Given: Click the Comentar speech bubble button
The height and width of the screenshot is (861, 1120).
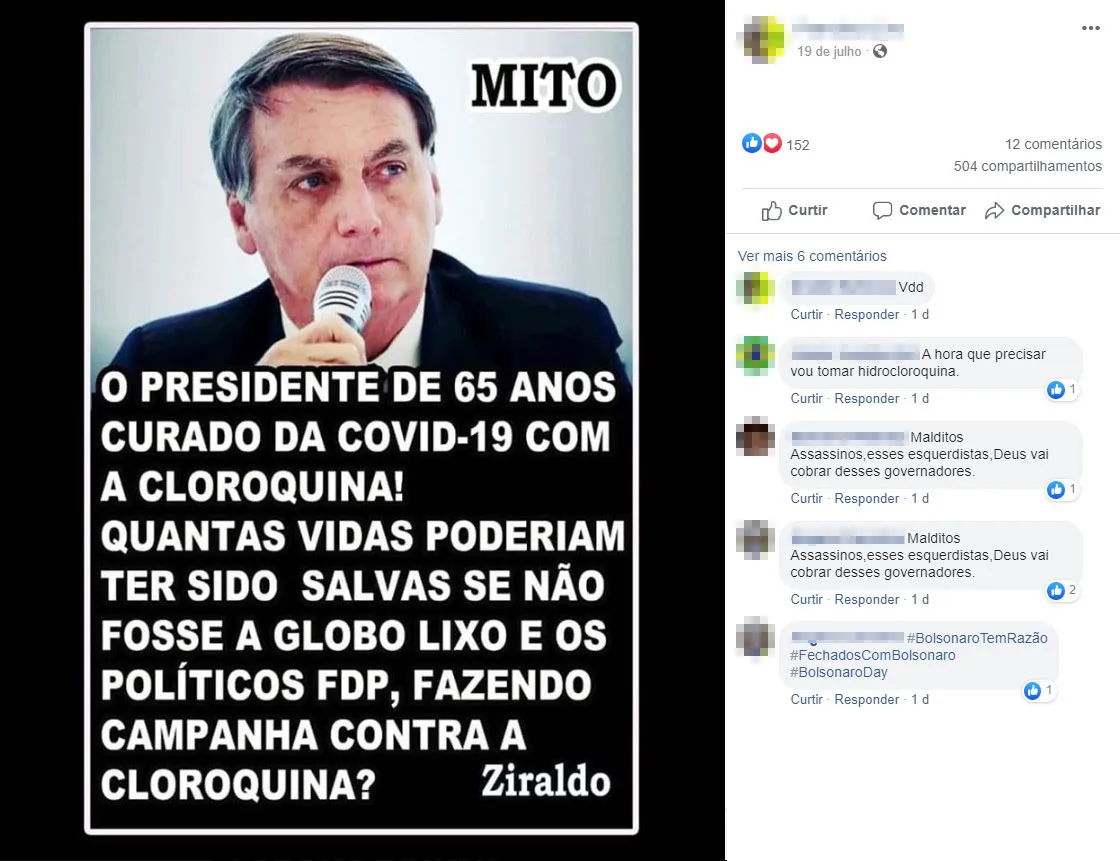Looking at the screenshot, I should pyautogui.click(x=919, y=210).
